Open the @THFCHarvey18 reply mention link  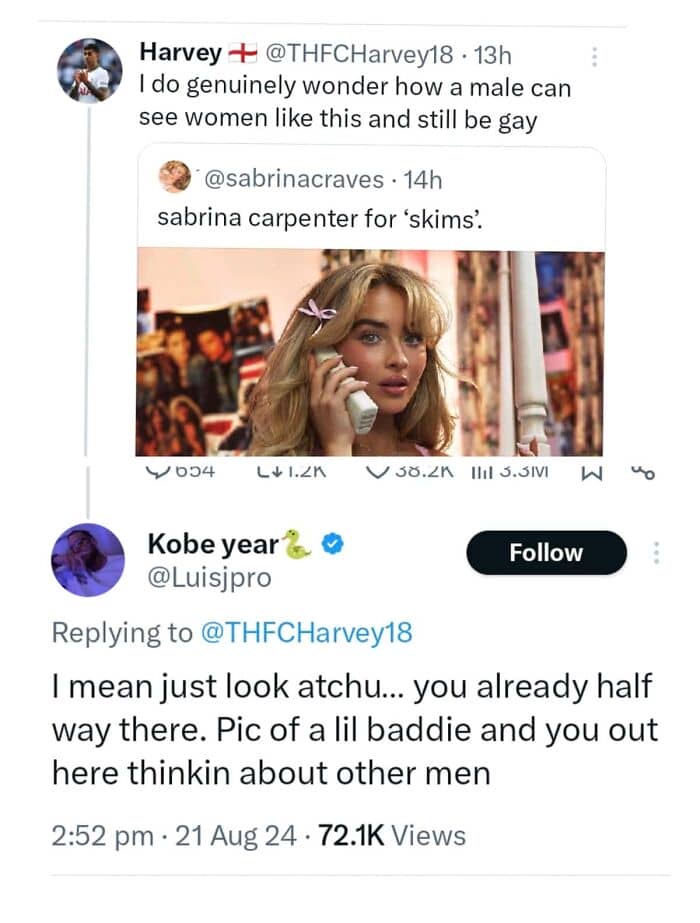tap(307, 633)
